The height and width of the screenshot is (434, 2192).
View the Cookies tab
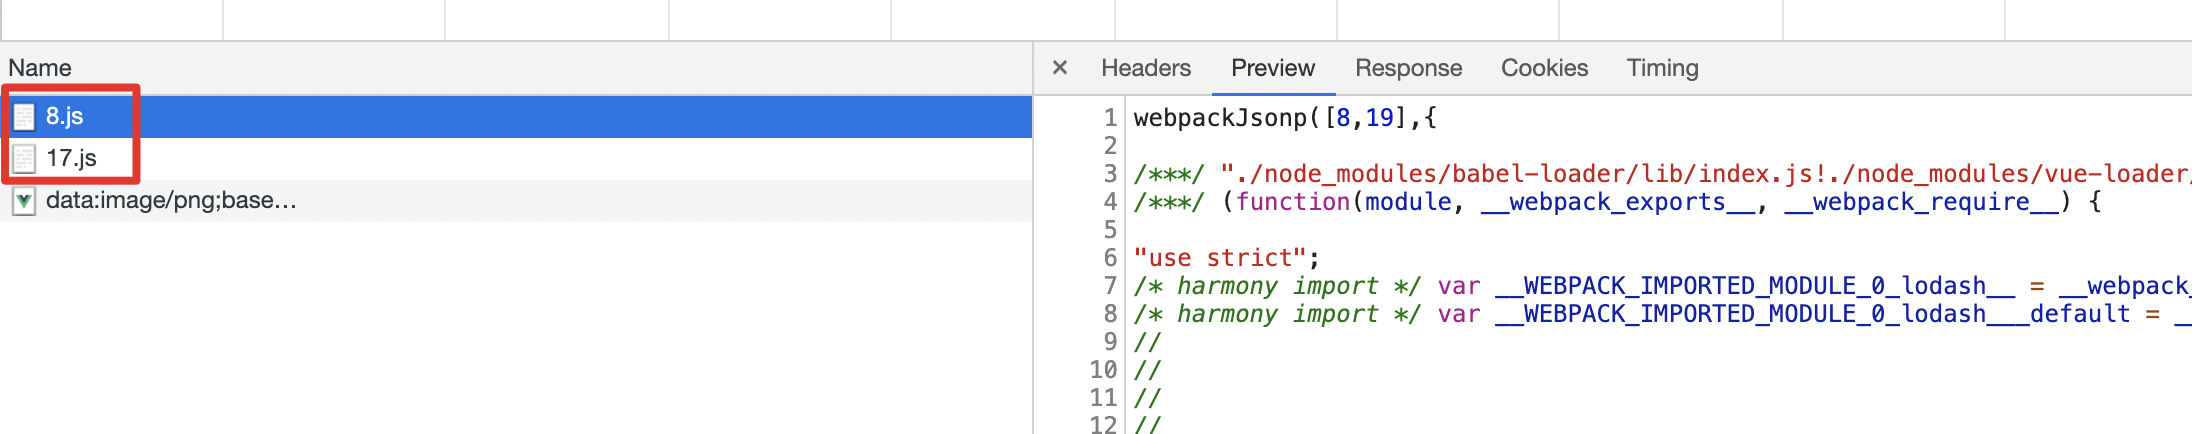[x=1544, y=68]
